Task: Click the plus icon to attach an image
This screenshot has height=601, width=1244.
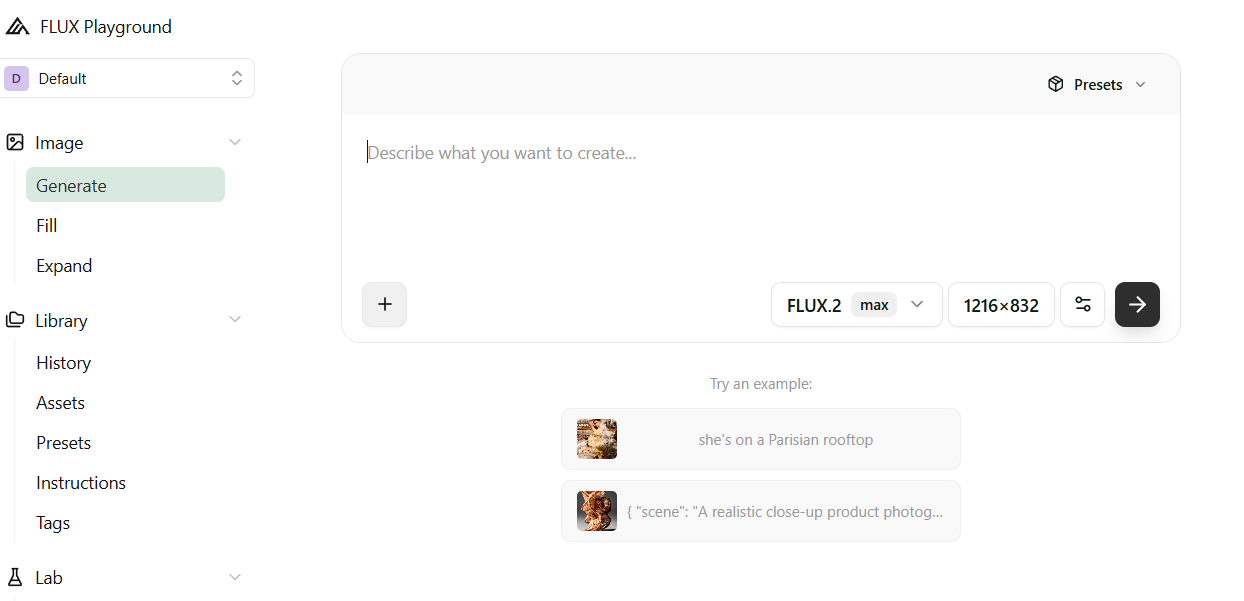Action: (x=384, y=304)
